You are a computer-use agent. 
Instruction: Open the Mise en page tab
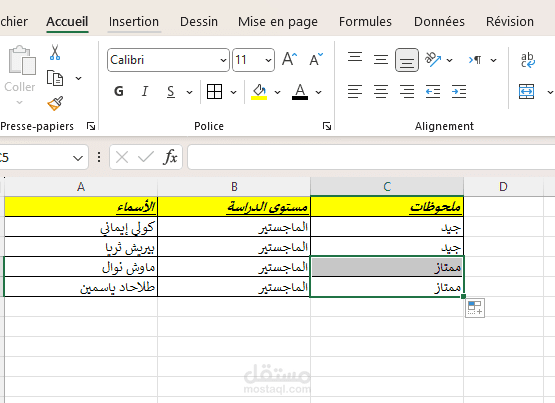(278, 22)
